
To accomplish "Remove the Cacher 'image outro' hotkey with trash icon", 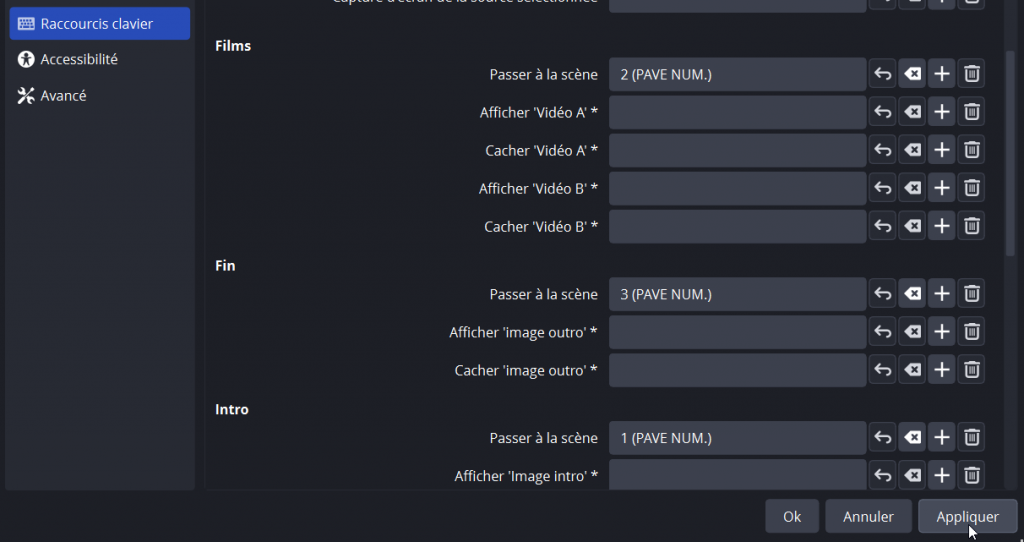I will tap(971, 370).
